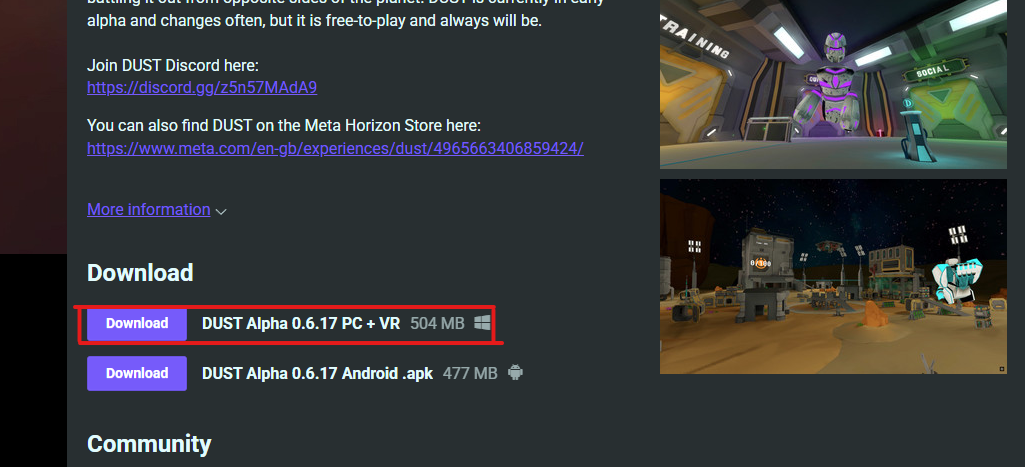
Task: Click the Windows platform icon
Action: [482, 322]
